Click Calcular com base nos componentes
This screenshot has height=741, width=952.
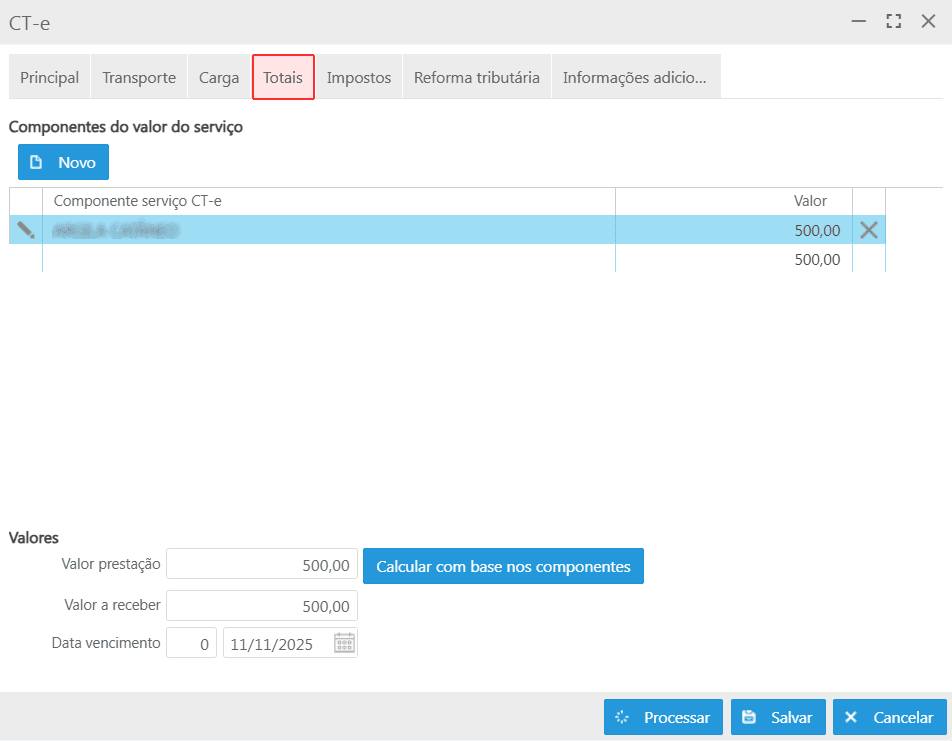click(503, 566)
